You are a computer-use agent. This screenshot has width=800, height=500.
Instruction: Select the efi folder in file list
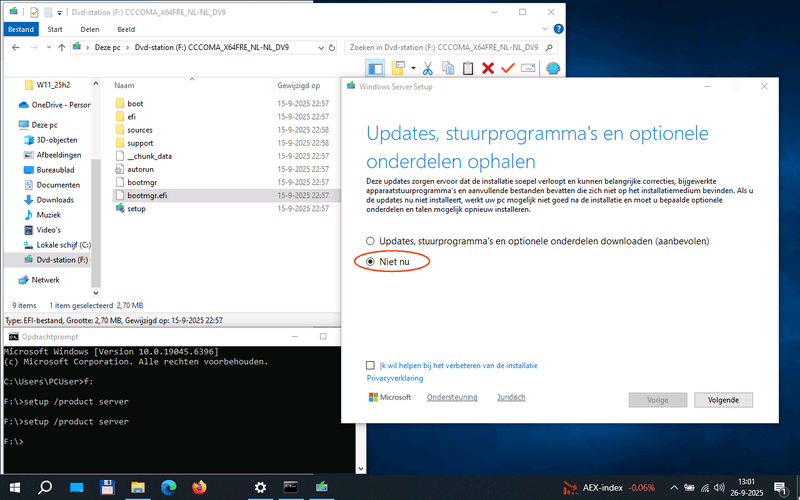point(126,117)
